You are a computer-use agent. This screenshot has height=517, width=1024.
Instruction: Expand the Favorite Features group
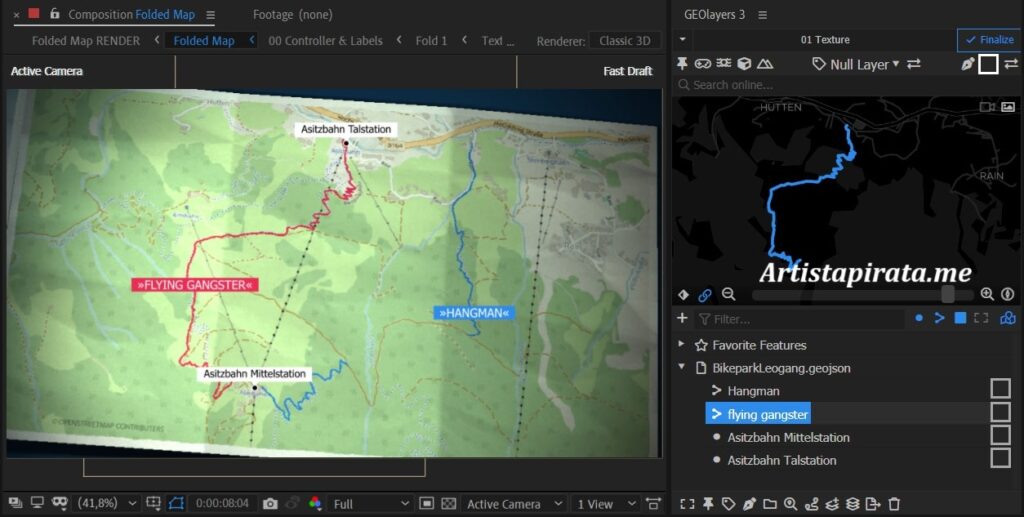681,344
